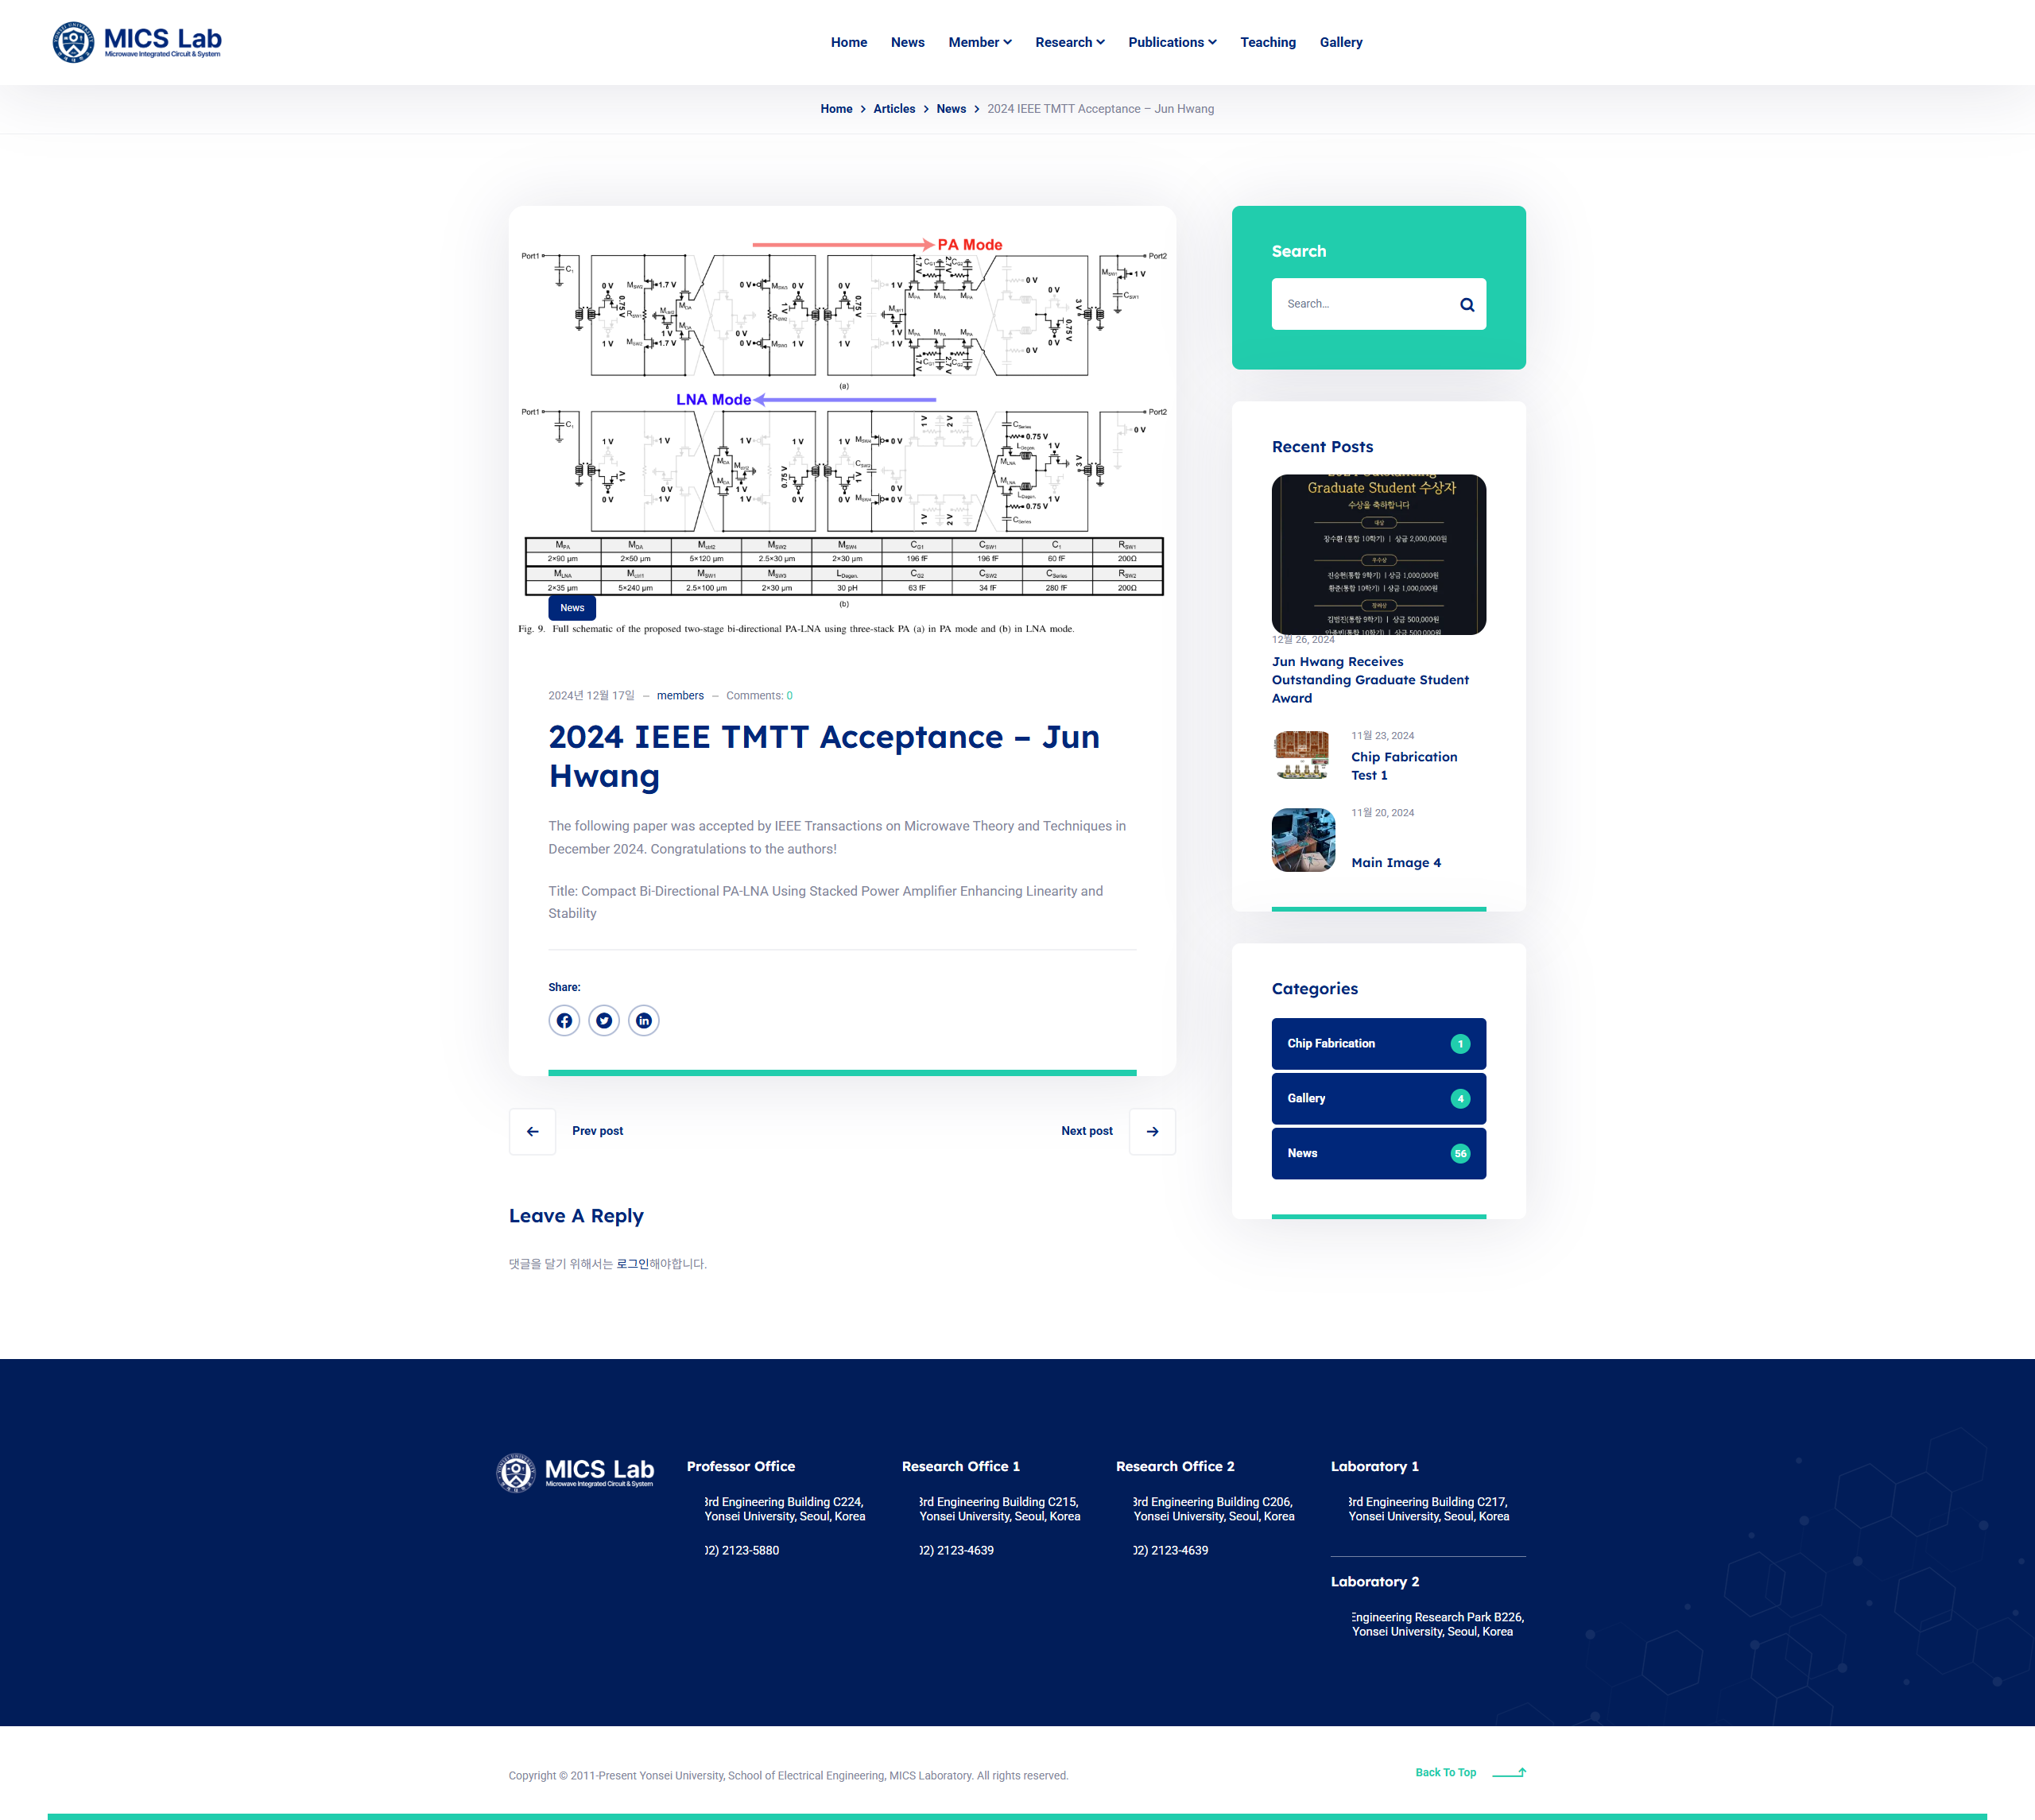Click the News tag on the image

pos(572,608)
